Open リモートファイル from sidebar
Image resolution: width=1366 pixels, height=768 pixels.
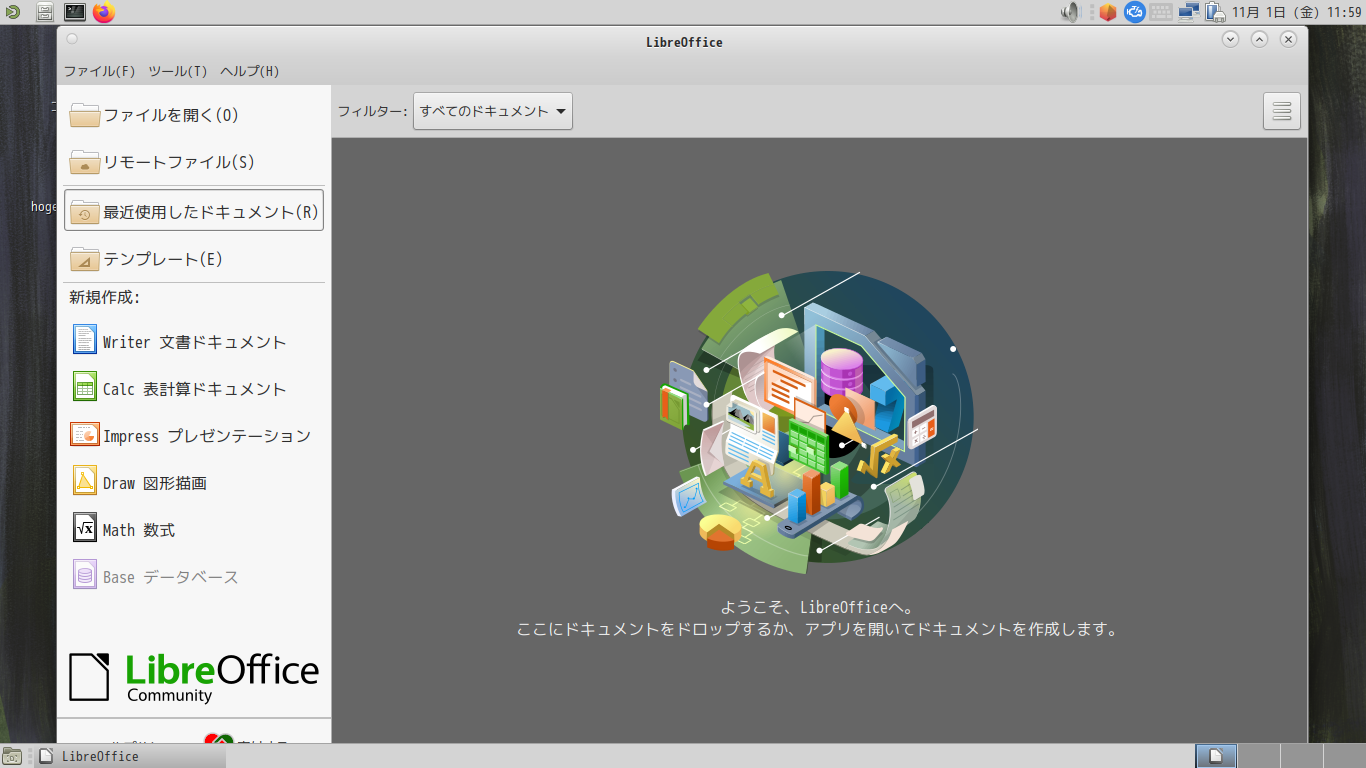(x=178, y=162)
